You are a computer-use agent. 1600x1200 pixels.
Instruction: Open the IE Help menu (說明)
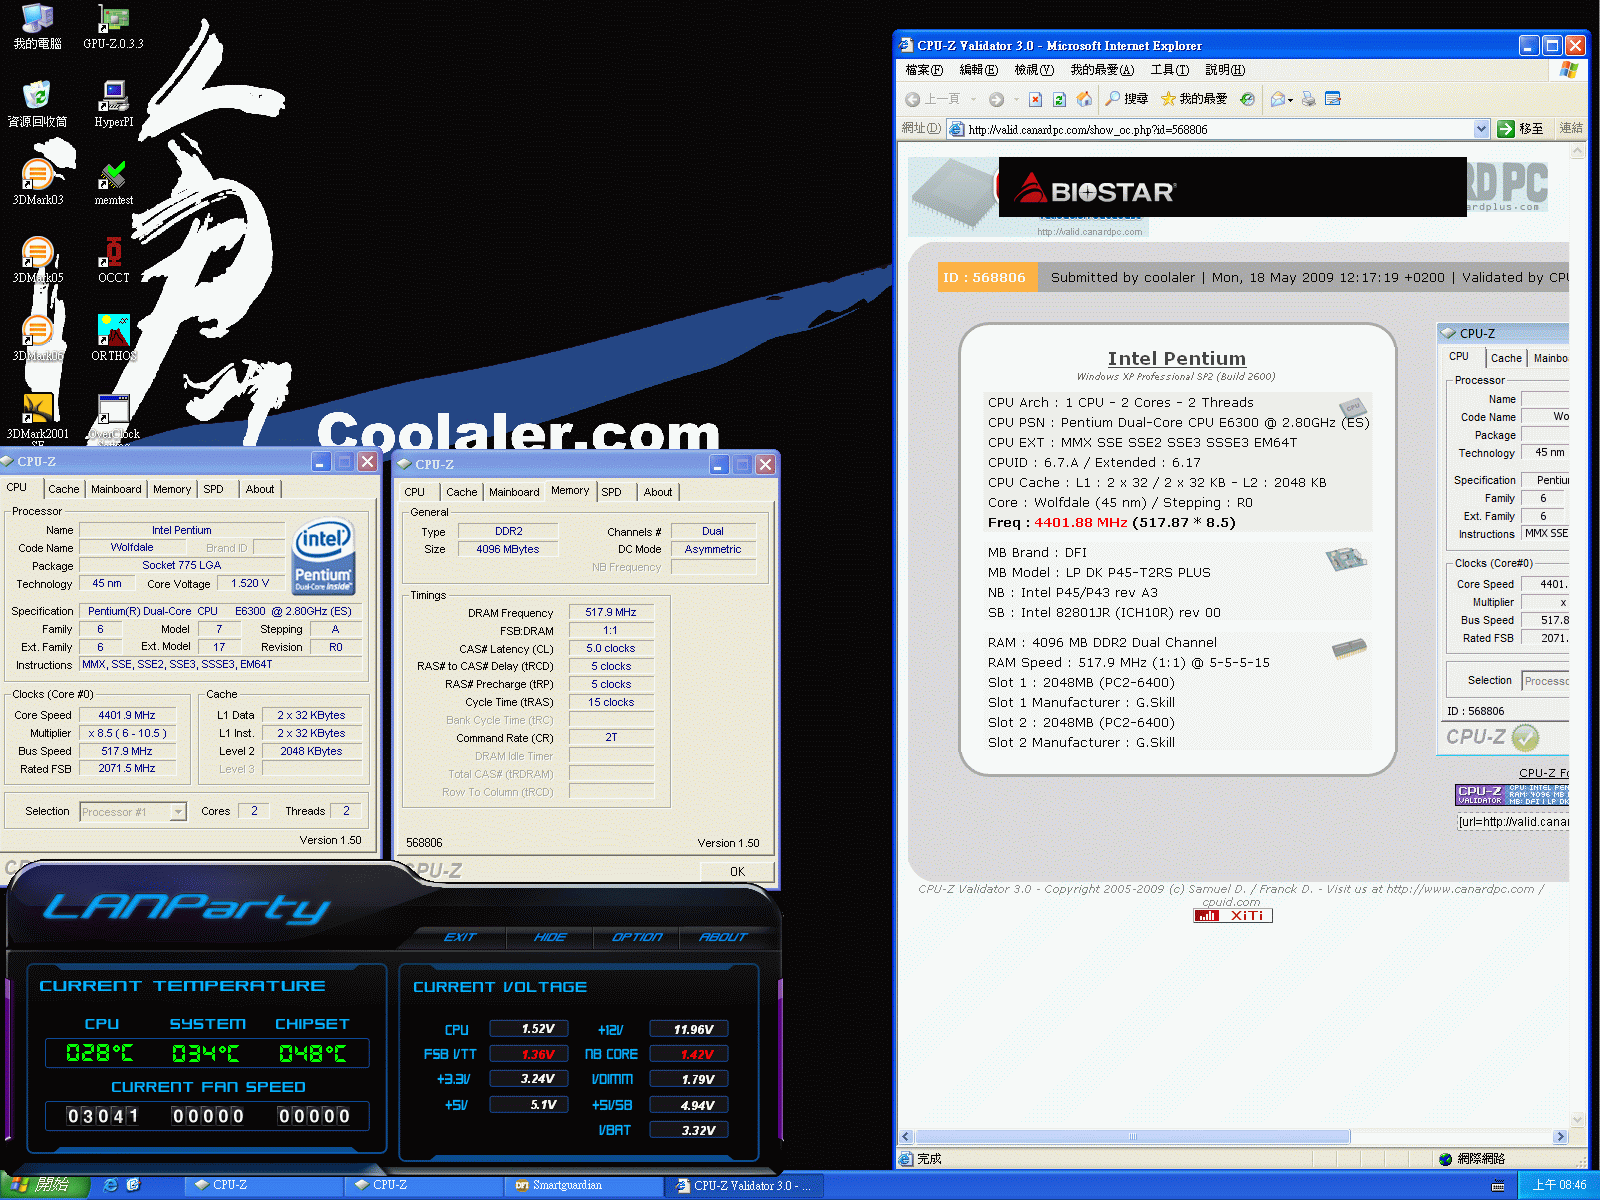tap(1225, 70)
